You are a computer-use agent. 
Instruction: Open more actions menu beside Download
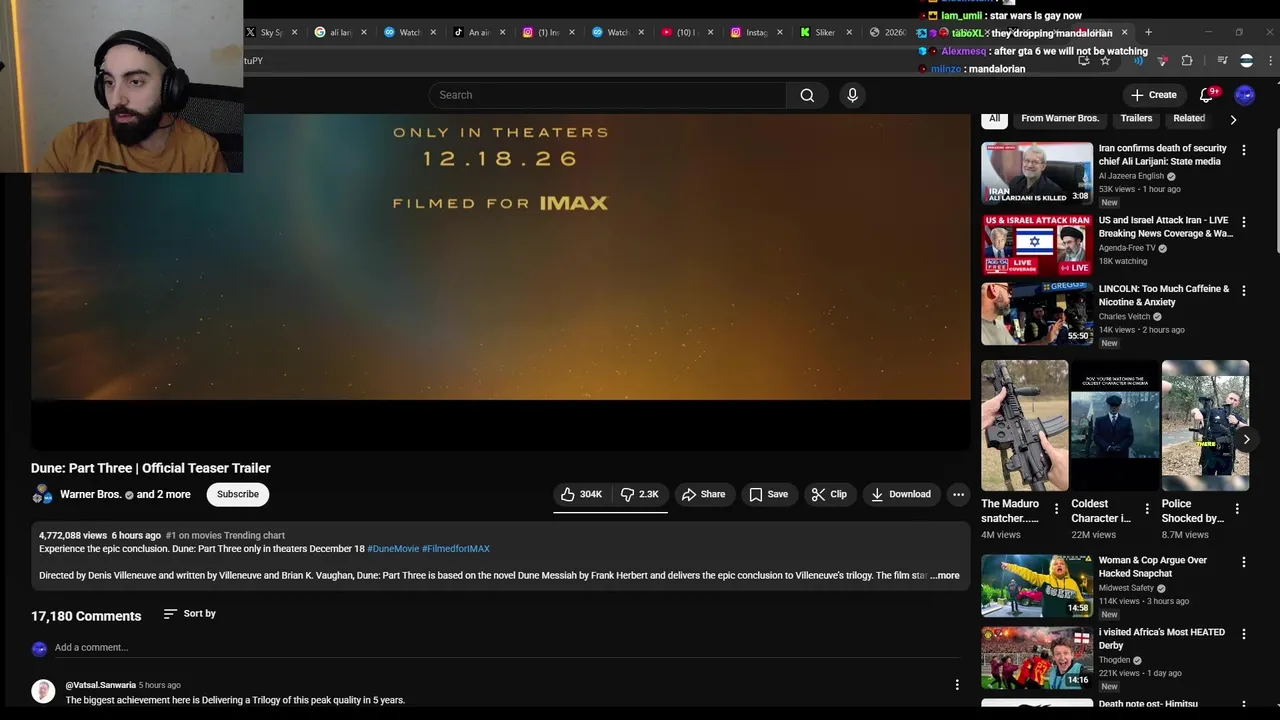point(958,494)
